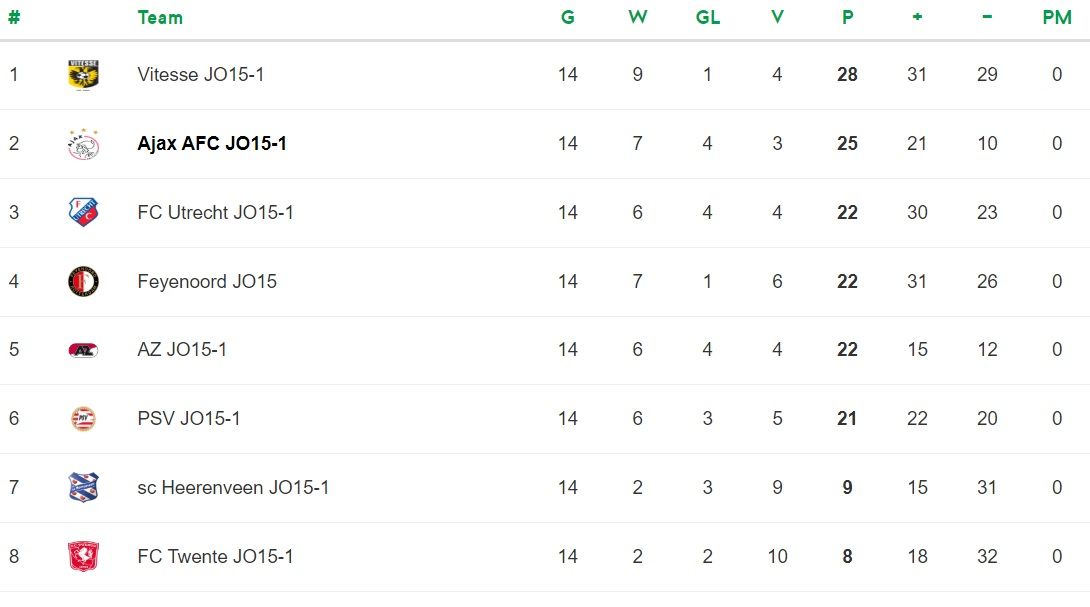The height and width of the screenshot is (607, 1090).
Task: Click the PSV club crest
Action: pos(83,419)
